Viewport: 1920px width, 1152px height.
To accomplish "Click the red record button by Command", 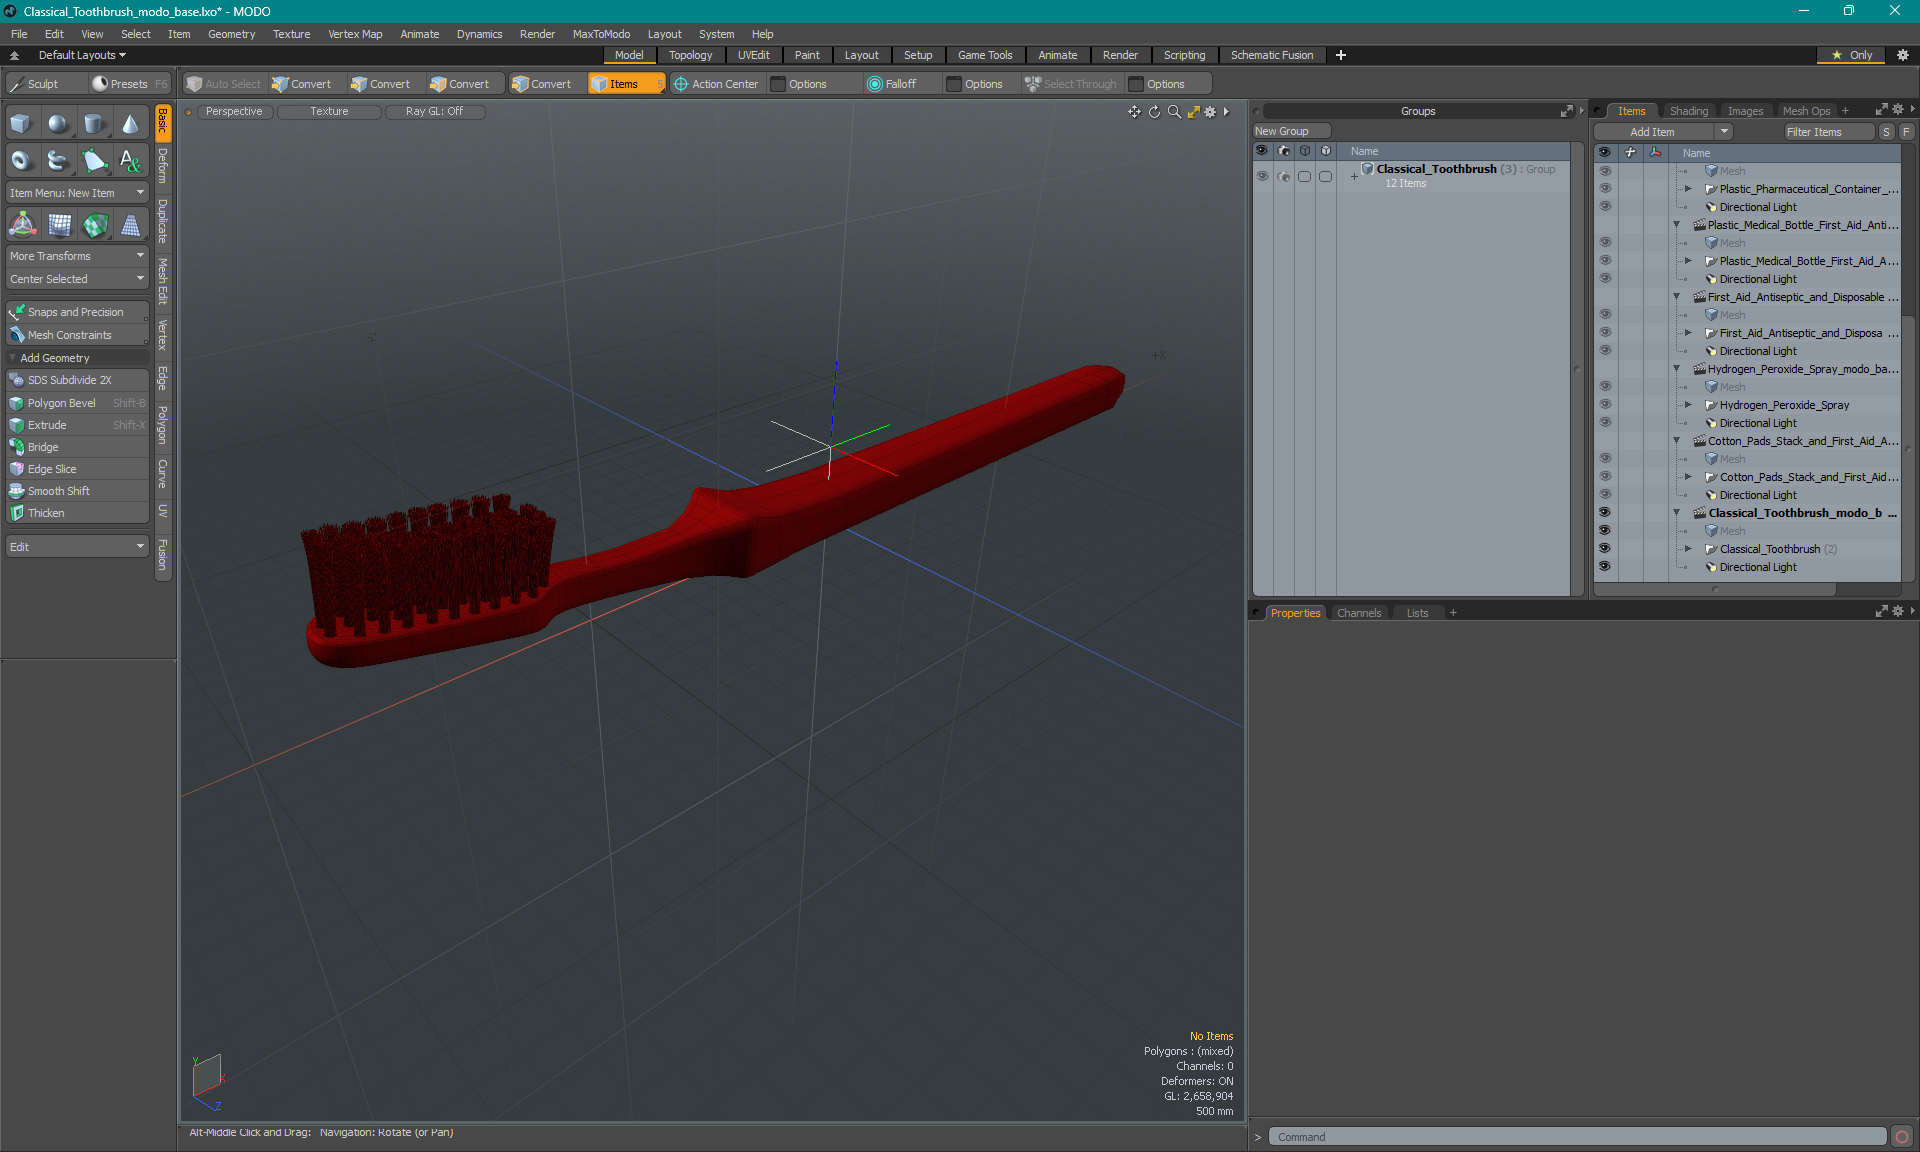I will (1902, 1137).
